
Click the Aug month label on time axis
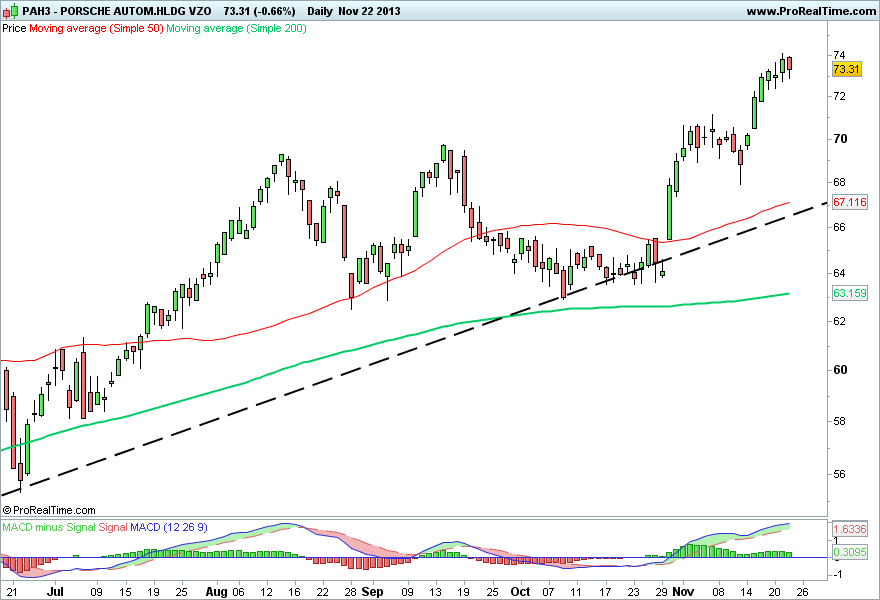(216, 592)
